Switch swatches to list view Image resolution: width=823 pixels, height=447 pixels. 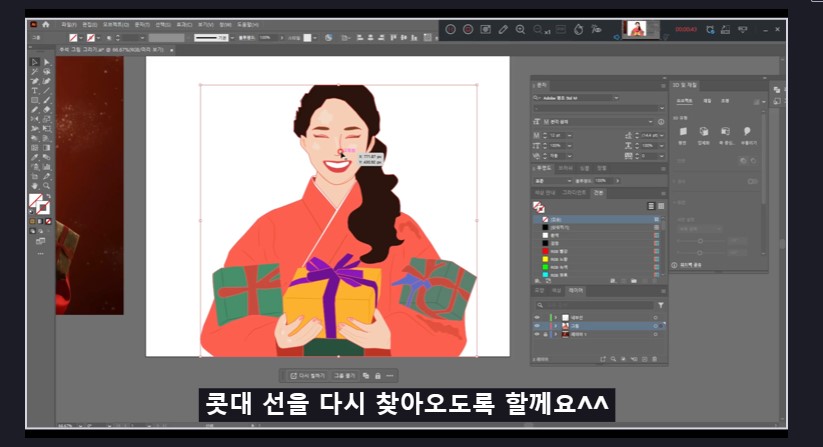pyautogui.click(x=651, y=206)
